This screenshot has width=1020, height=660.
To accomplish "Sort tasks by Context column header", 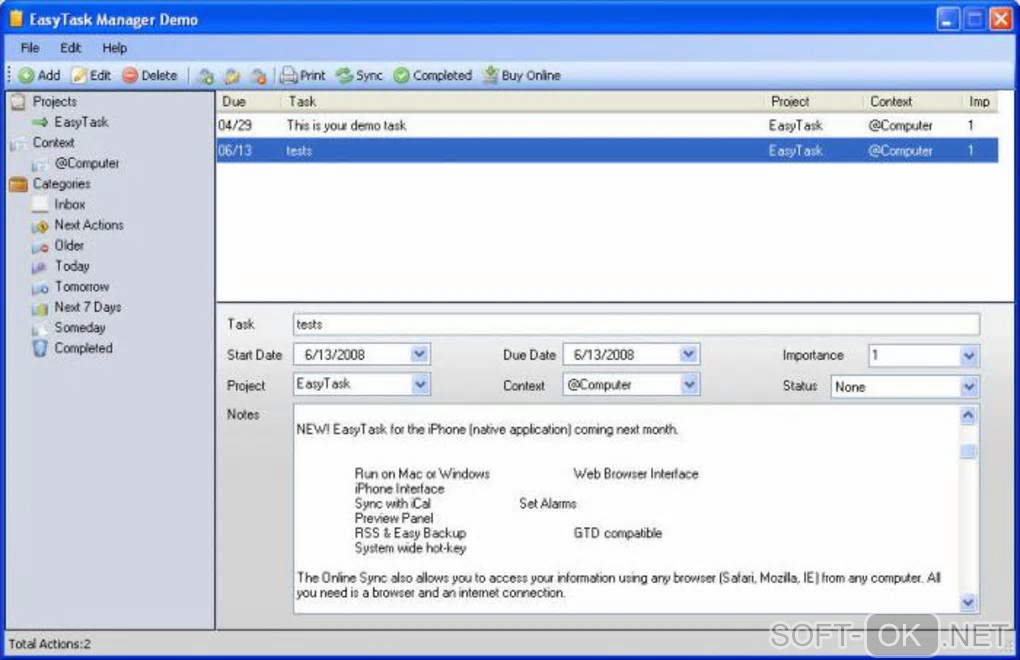I will pyautogui.click(x=913, y=101).
